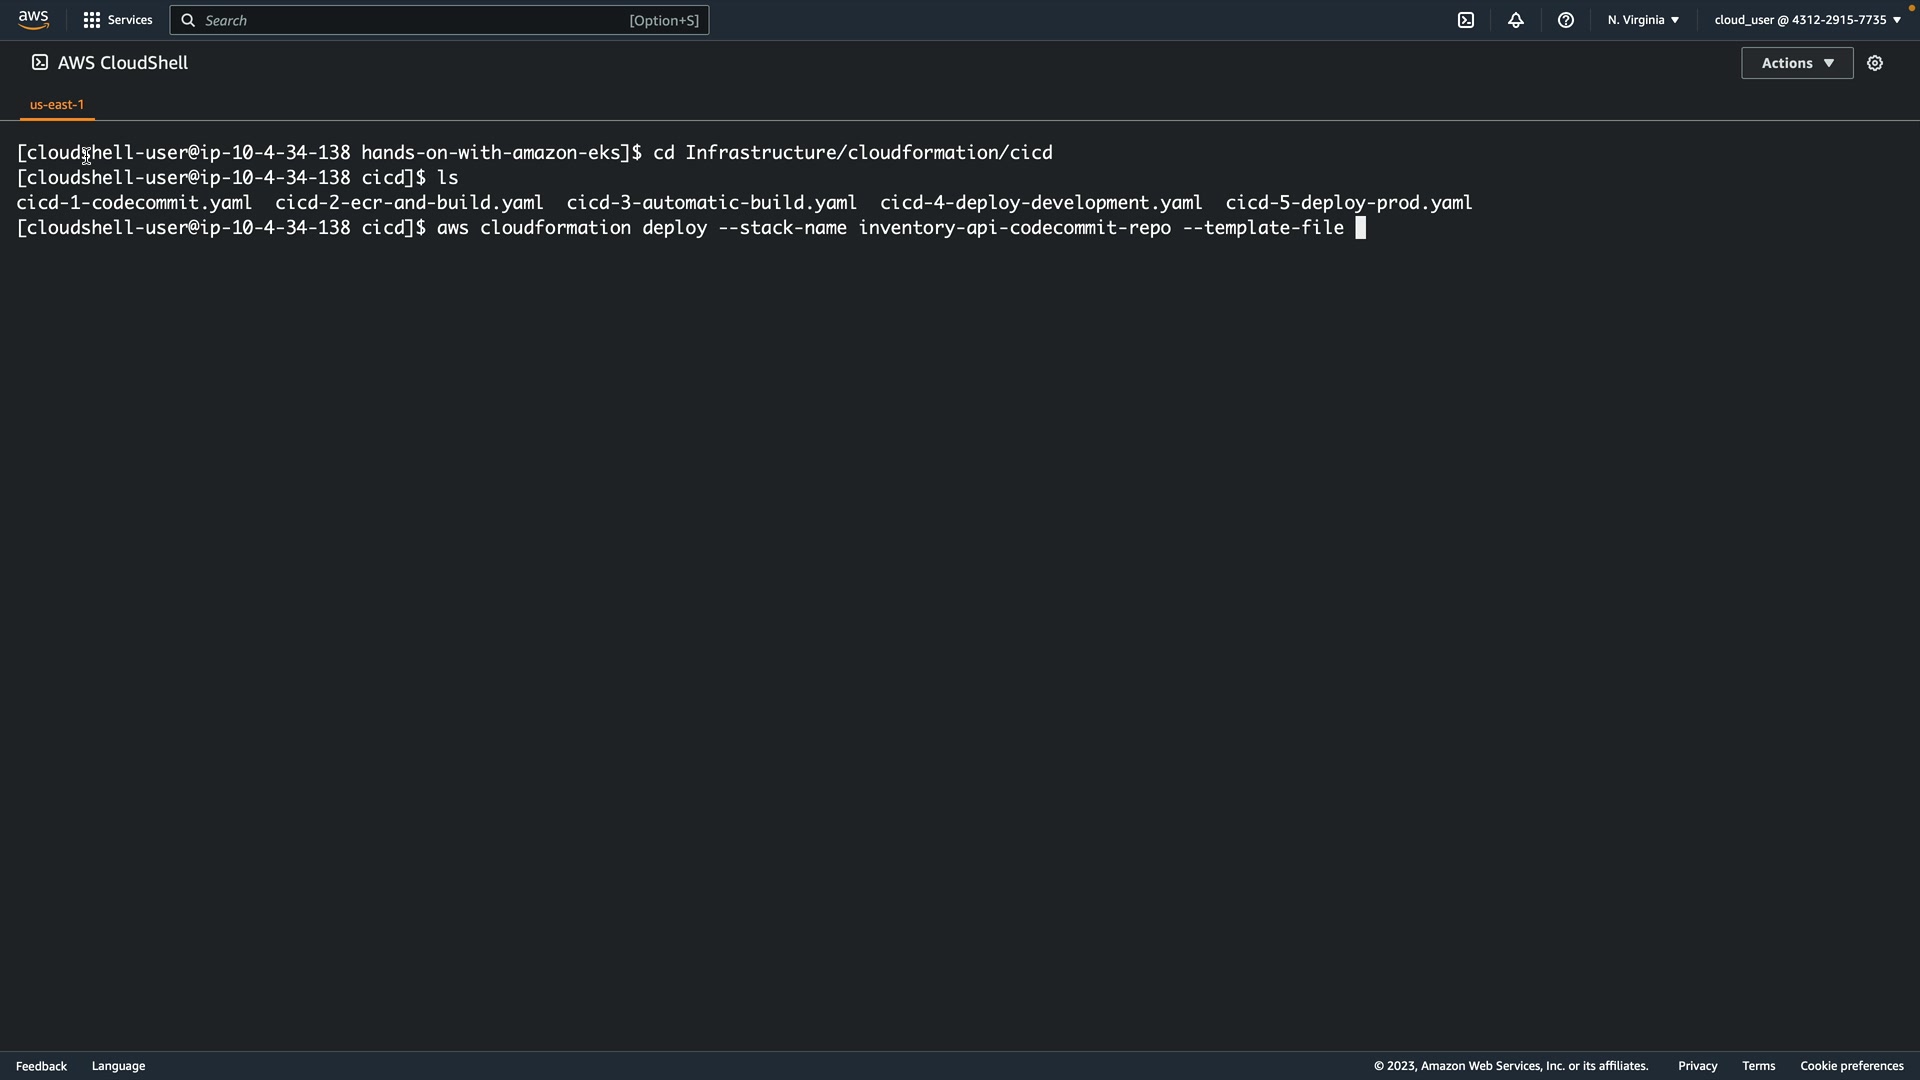The height and width of the screenshot is (1080, 1920).
Task: Click the terminal command line at cursor
Action: click(1359, 228)
